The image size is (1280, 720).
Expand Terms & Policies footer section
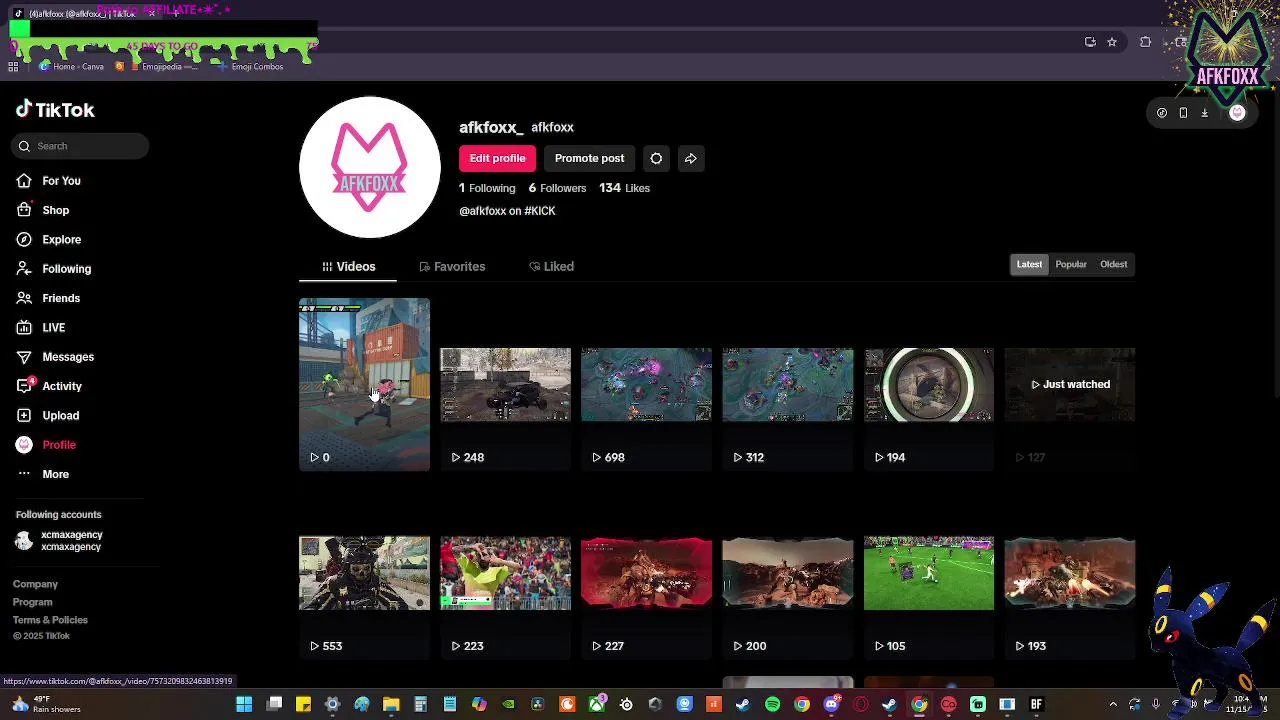(x=50, y=620)
